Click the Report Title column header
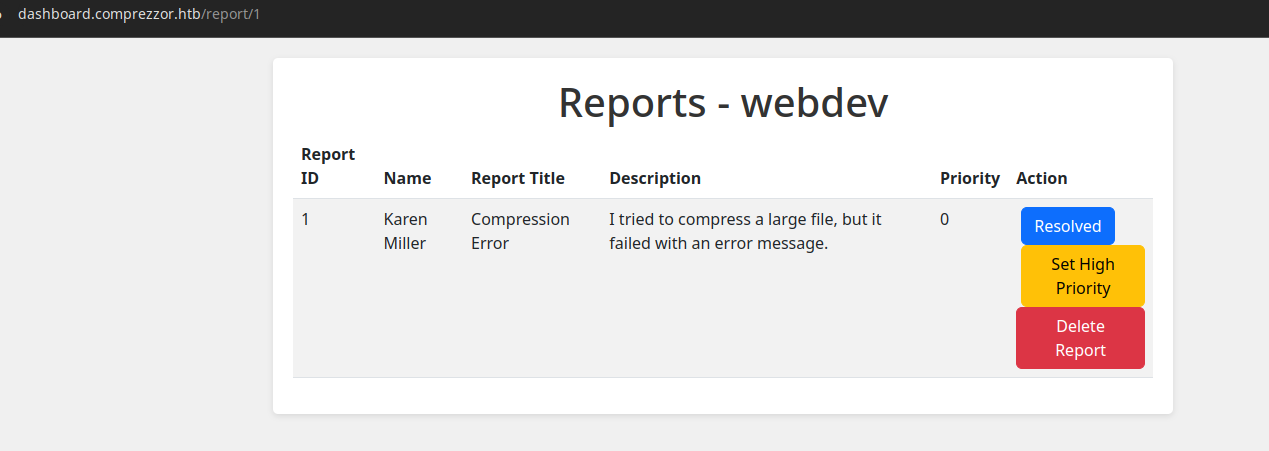The image size is (1269, 451). click(518, 178)
